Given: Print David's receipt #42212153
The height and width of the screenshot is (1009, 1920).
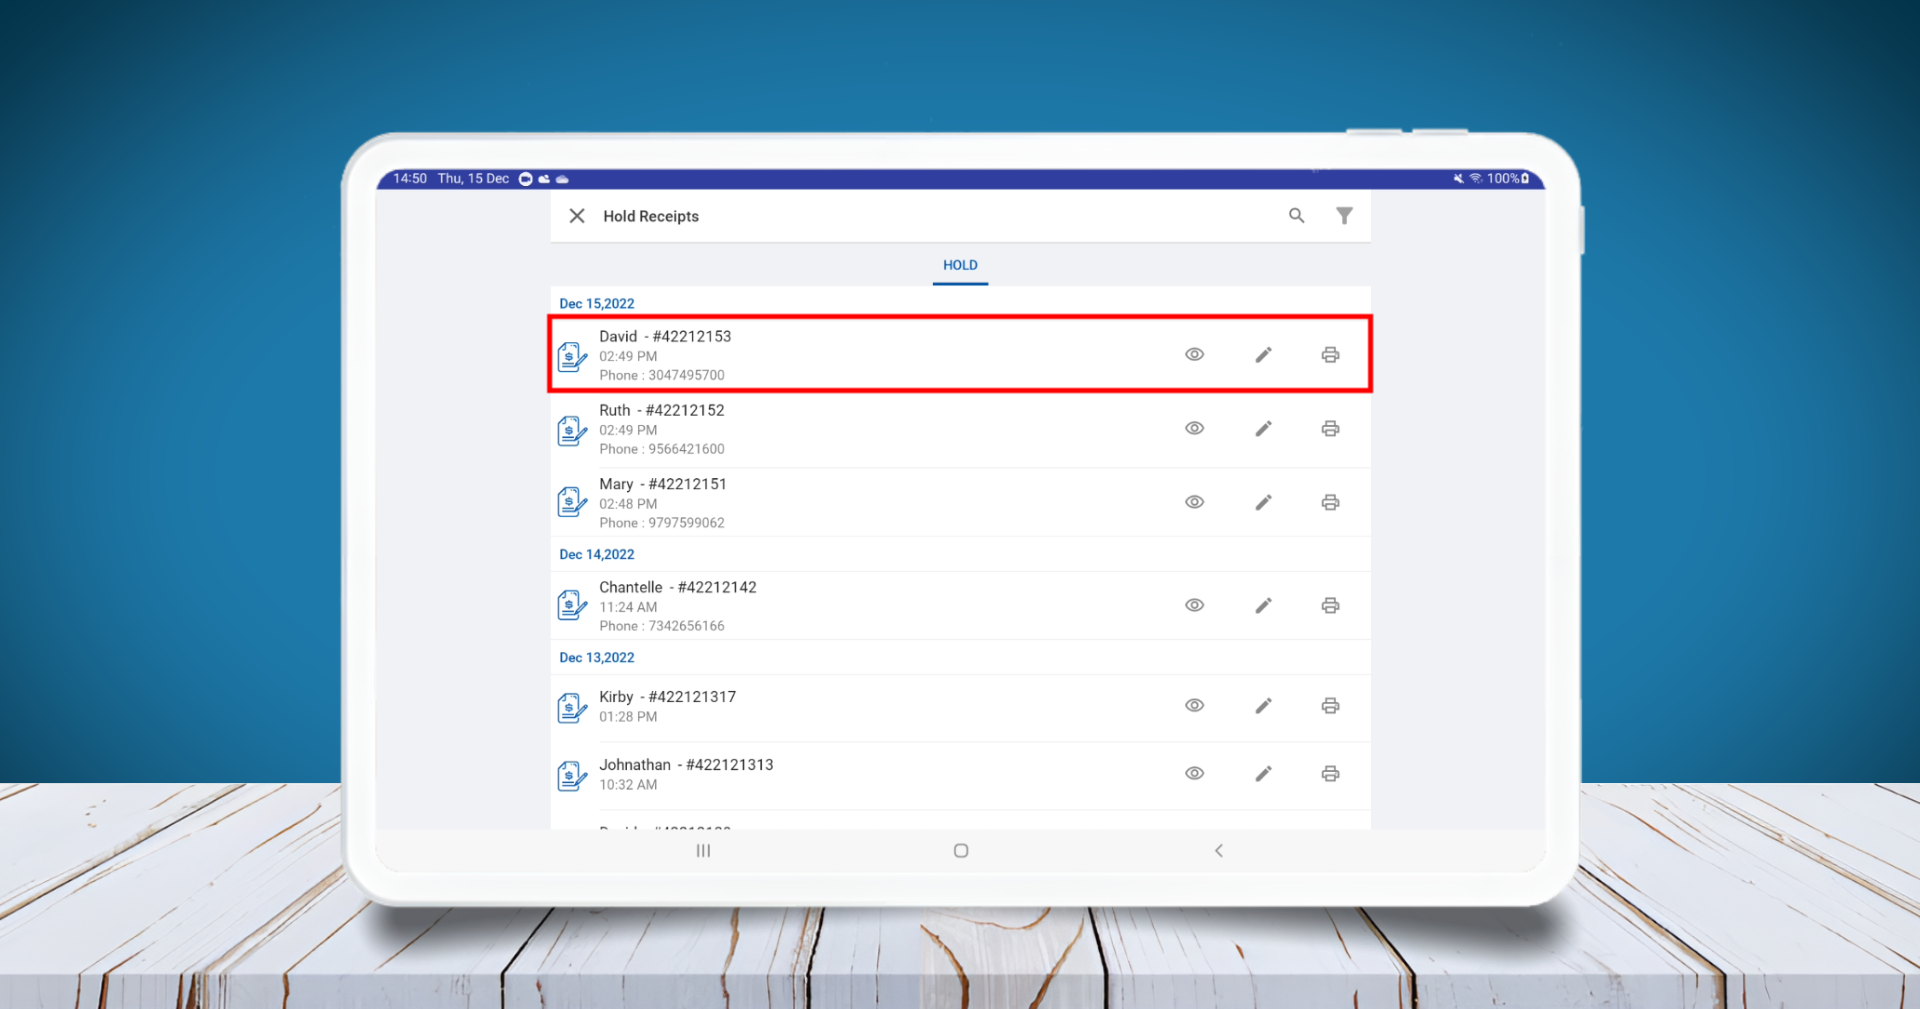Looking at the screenshot, I should tap(1330, 355).
